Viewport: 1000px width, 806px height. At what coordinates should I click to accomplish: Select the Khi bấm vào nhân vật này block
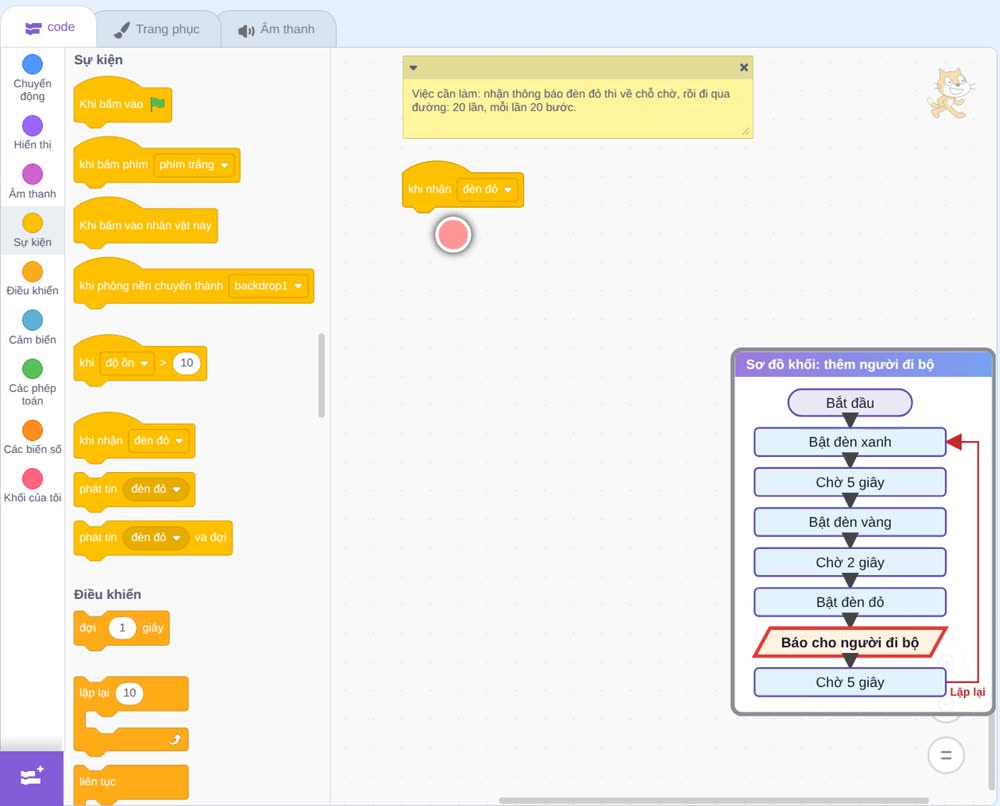click(x=145, y=223)
